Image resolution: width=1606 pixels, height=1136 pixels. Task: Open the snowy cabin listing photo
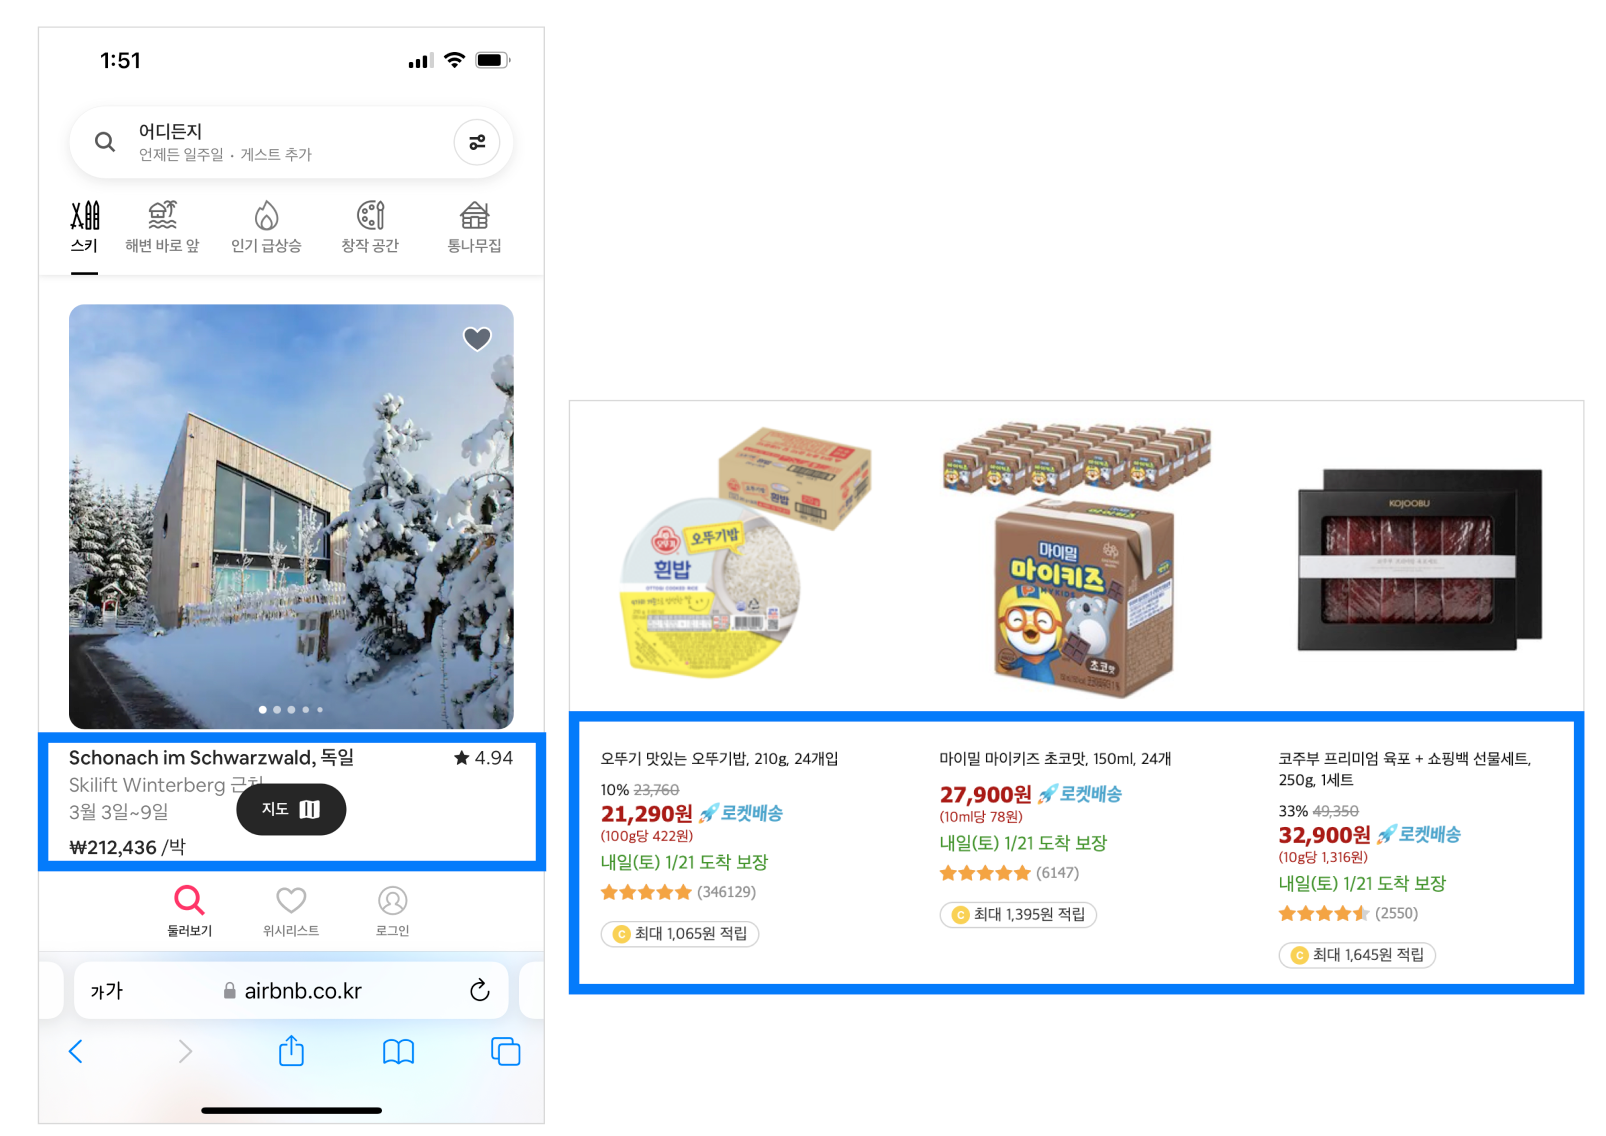point(291,516)
